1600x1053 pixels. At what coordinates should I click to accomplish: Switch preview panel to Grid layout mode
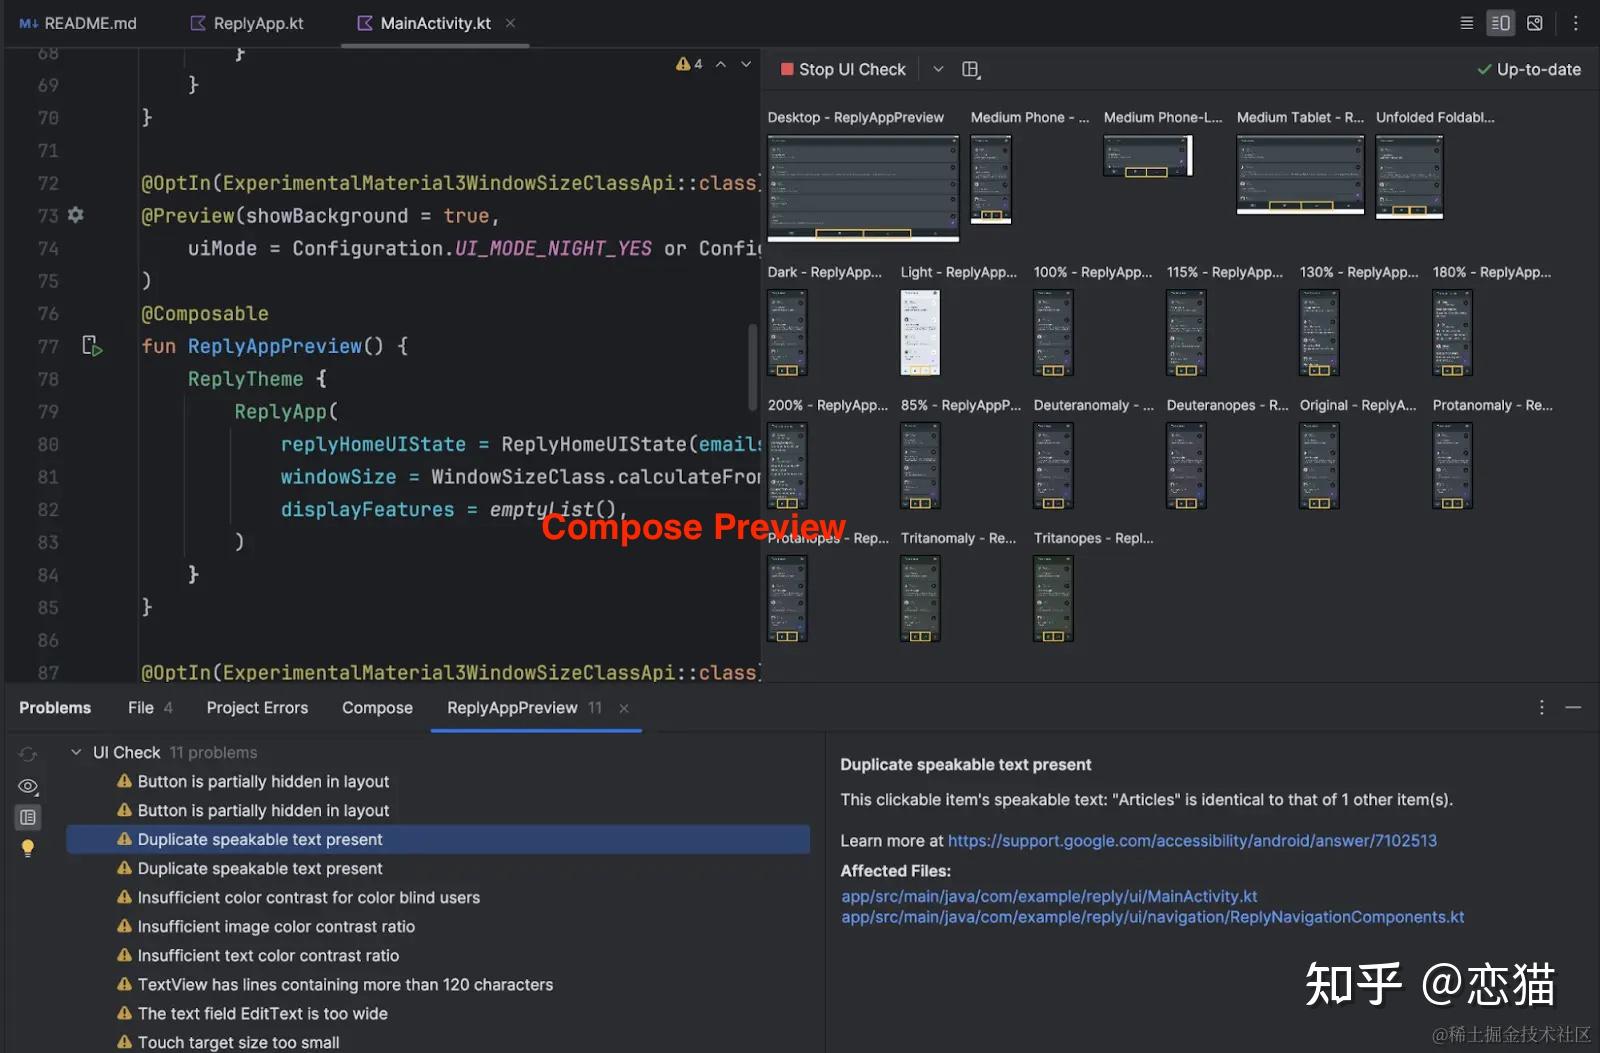[970, 69]
